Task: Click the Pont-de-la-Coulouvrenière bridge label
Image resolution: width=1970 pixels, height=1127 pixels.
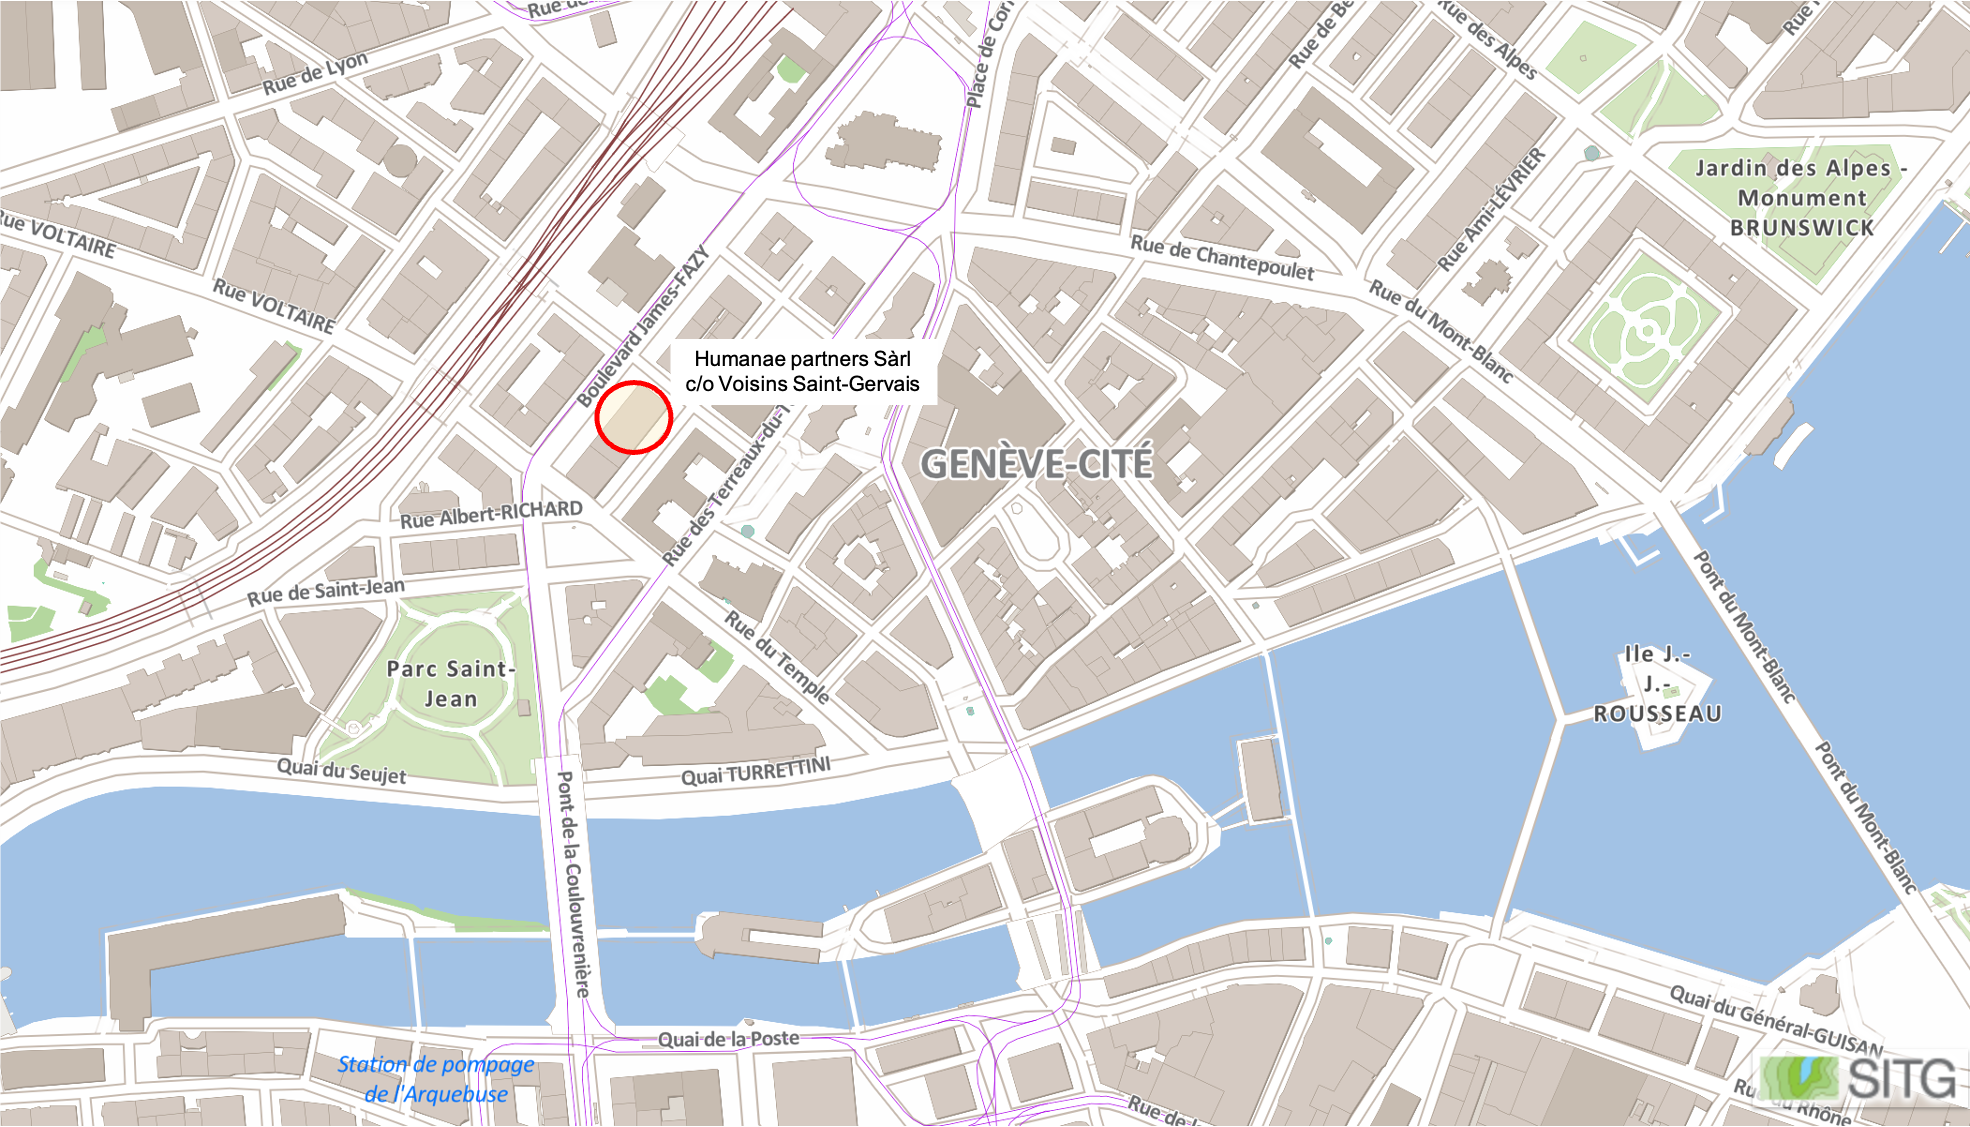Action: coord(574,883)
